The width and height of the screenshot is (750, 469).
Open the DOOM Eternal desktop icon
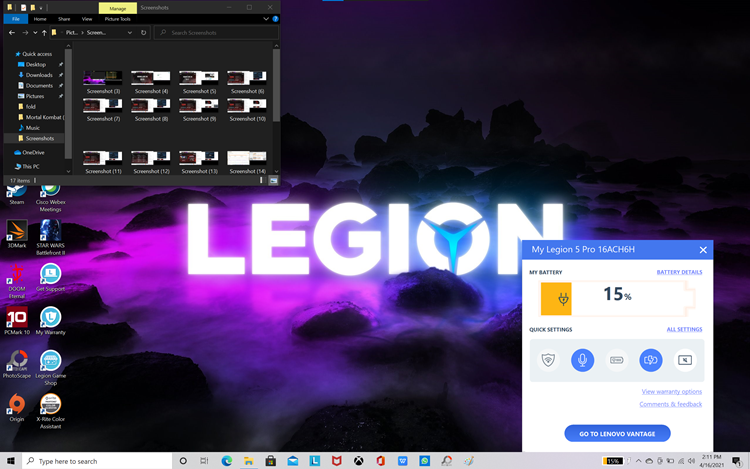pyautogui.click(x=17, y=281)
